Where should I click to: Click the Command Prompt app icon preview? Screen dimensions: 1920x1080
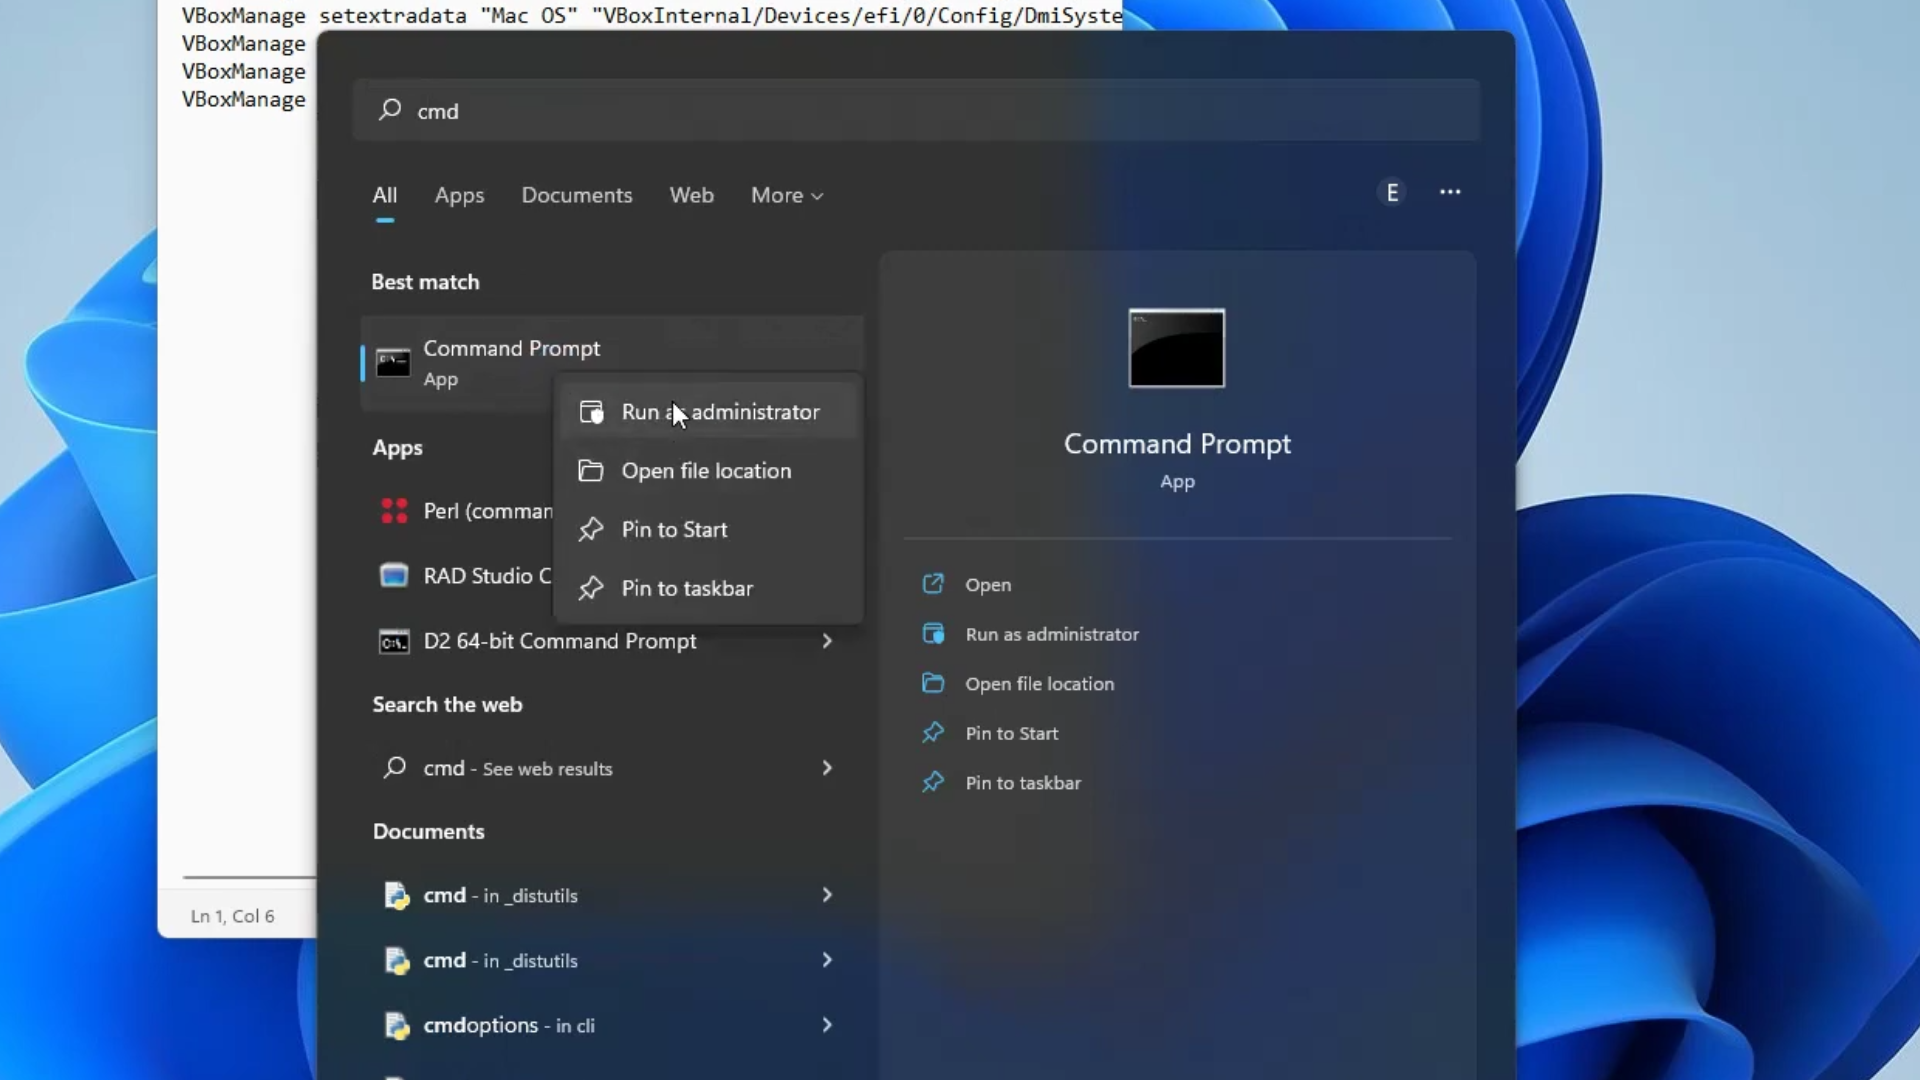[x=1176, y=348]
